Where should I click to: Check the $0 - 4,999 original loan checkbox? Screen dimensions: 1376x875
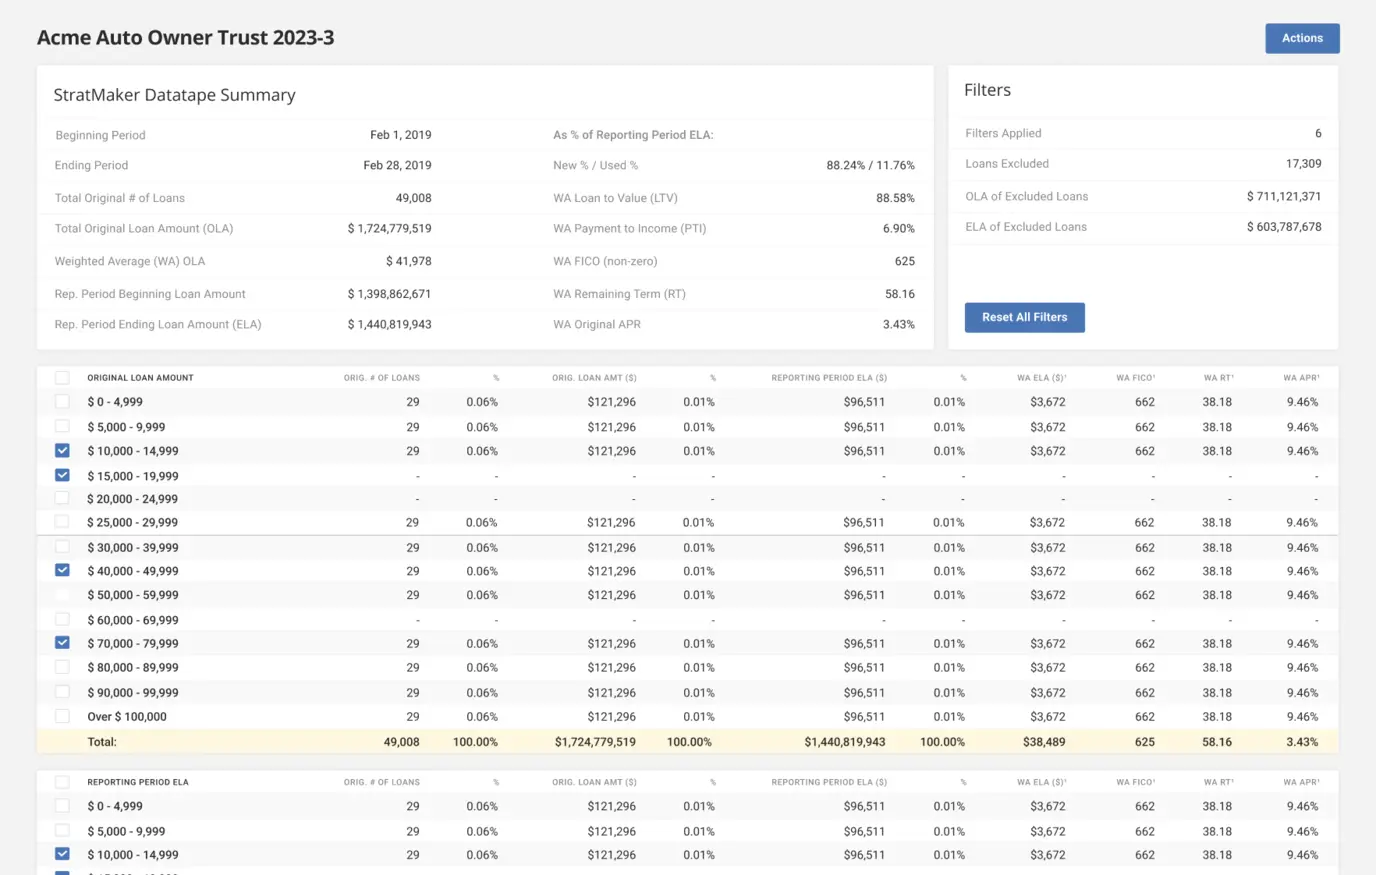[x=62, y=402]
